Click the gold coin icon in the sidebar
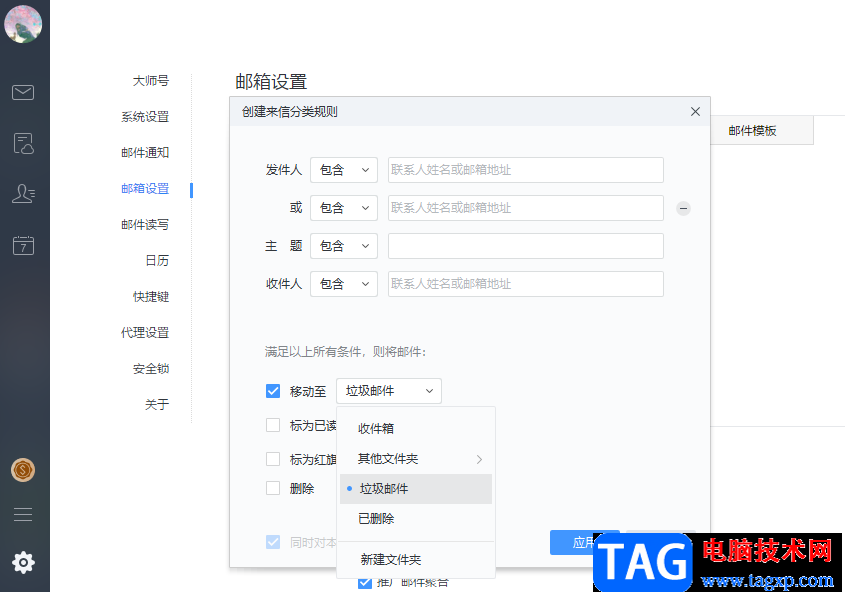Screen dimensions: 845x592 [x=23, y=470]
